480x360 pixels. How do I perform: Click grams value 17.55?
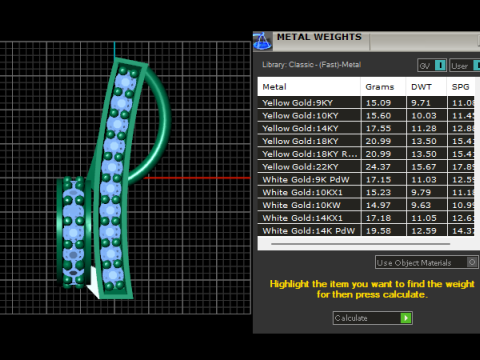pyautogui.click(x=378, y=128)
